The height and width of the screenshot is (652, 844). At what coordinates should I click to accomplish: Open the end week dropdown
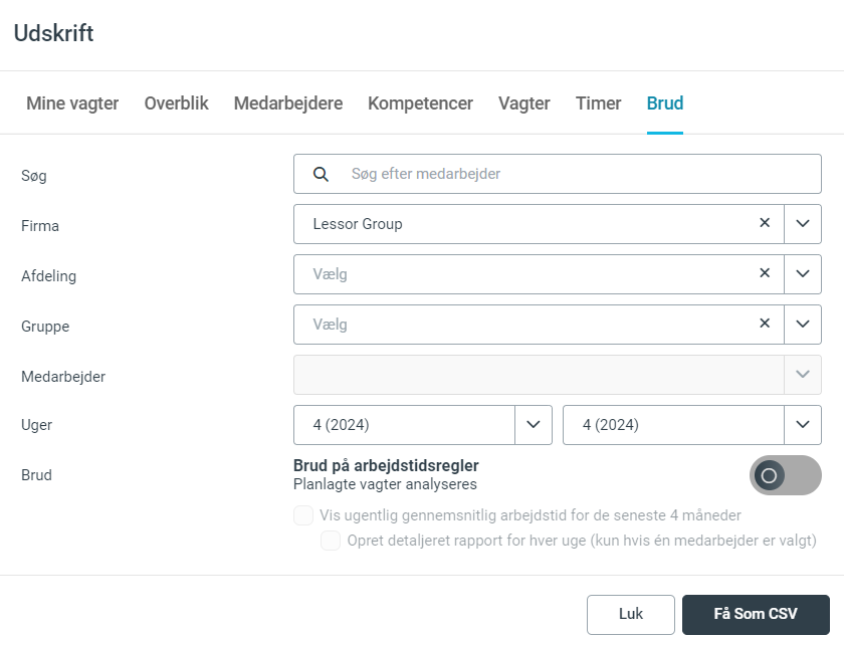(x=803, y=424)
